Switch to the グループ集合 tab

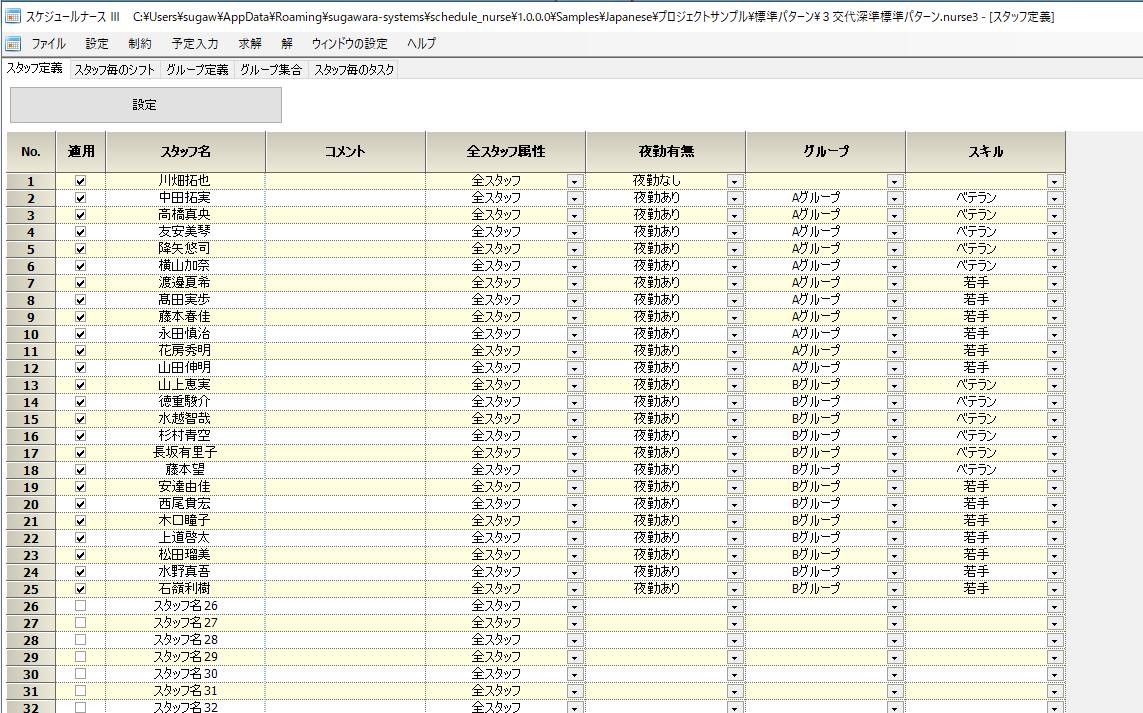[x=270, y=70]
